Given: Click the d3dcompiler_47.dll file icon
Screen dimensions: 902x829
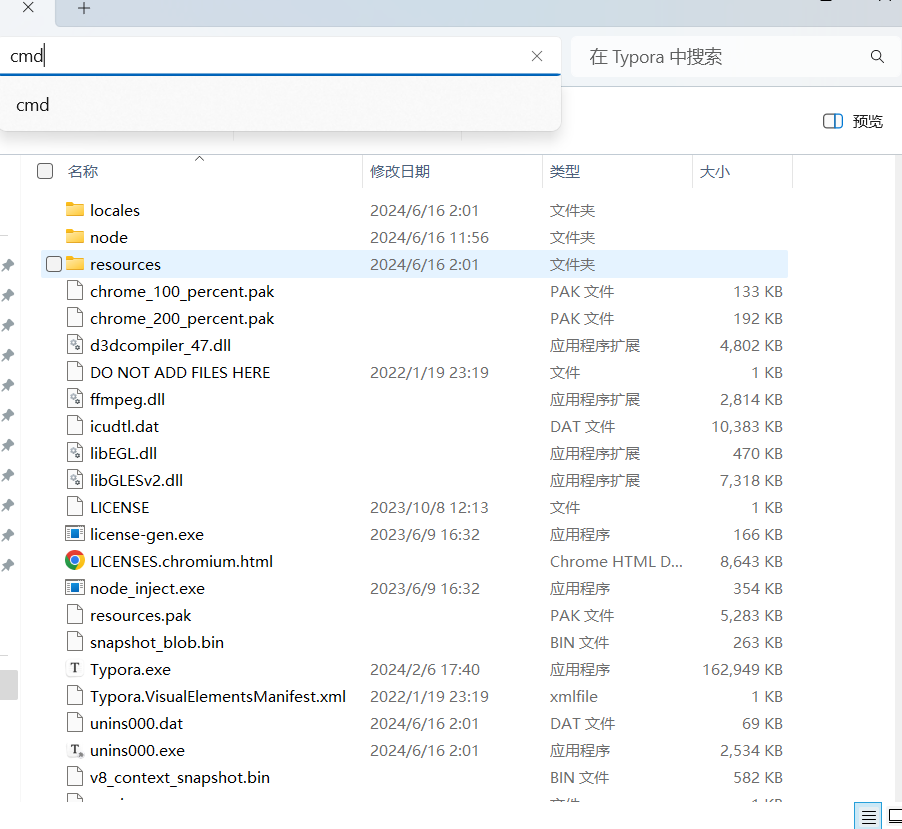Looking at the screenshot, I should (75, 345).
